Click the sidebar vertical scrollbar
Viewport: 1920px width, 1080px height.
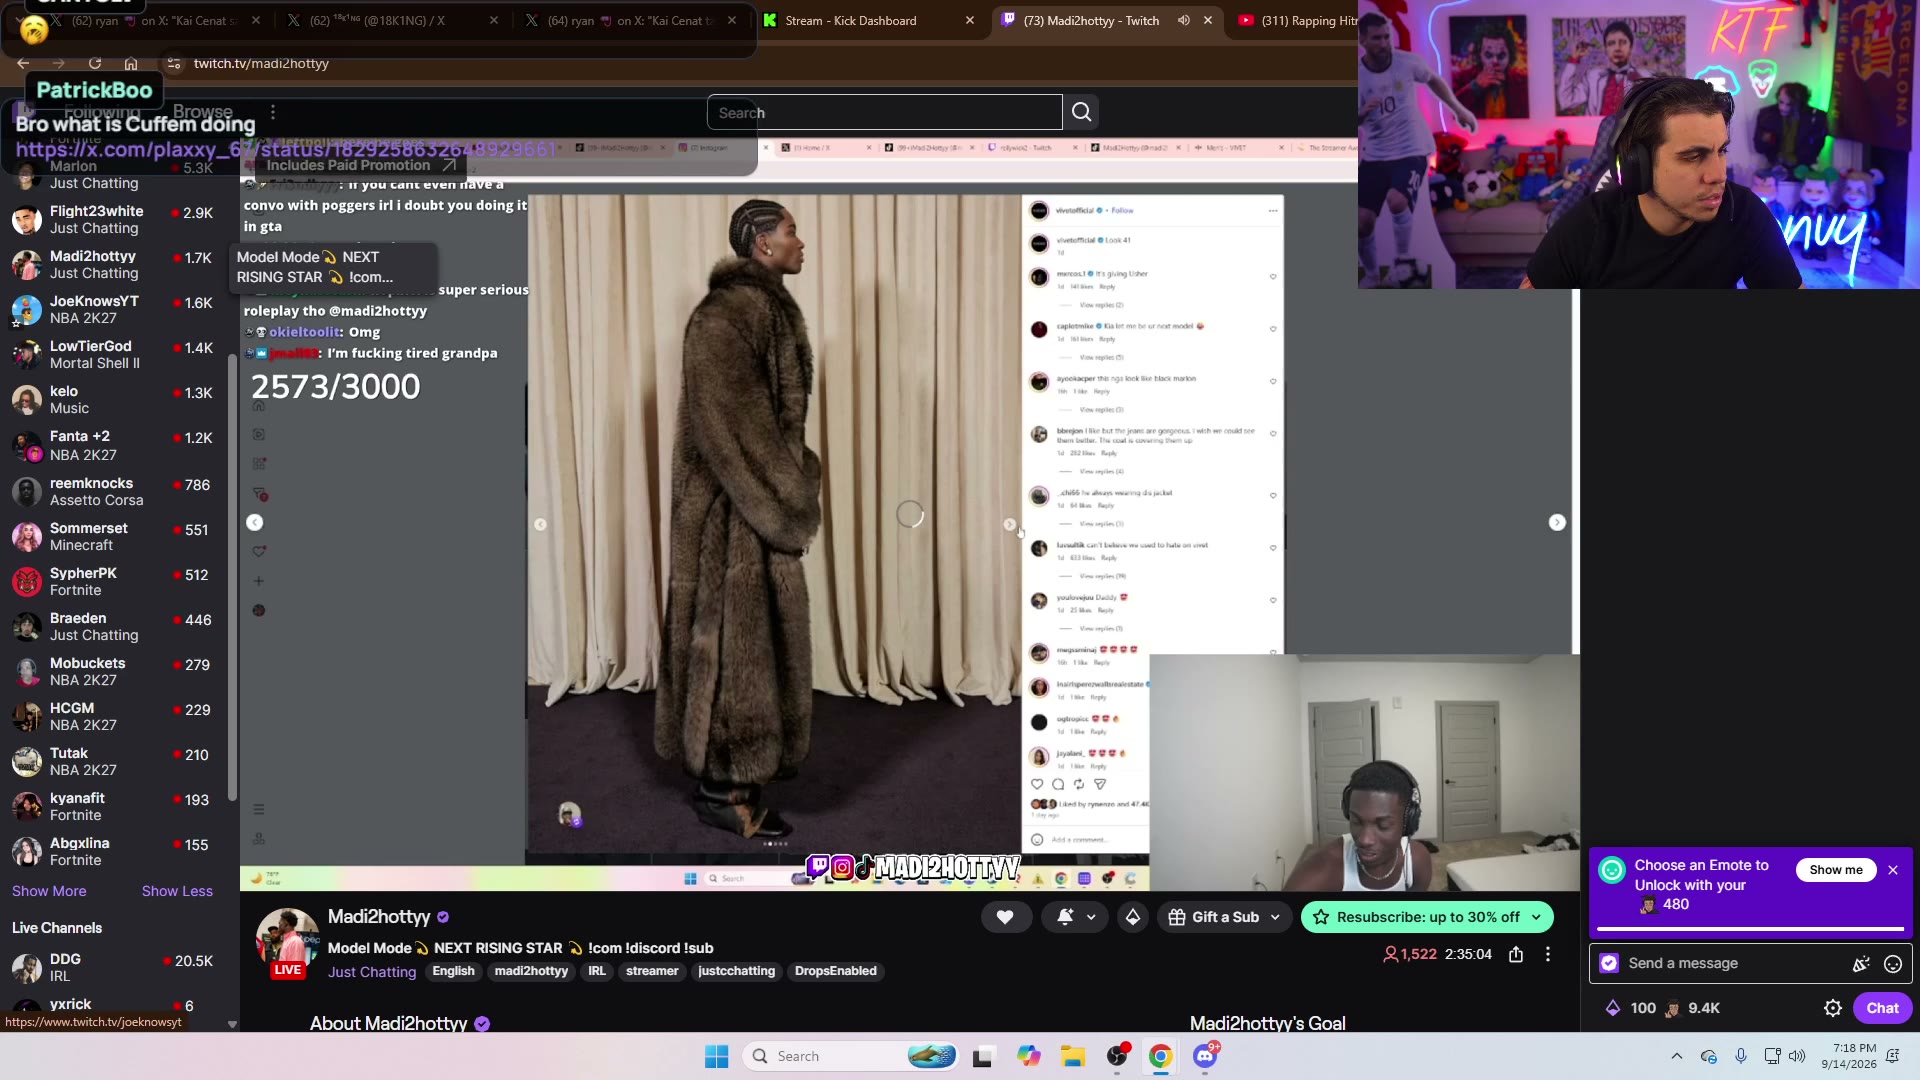pyautogui.click(x=232, y=580)
